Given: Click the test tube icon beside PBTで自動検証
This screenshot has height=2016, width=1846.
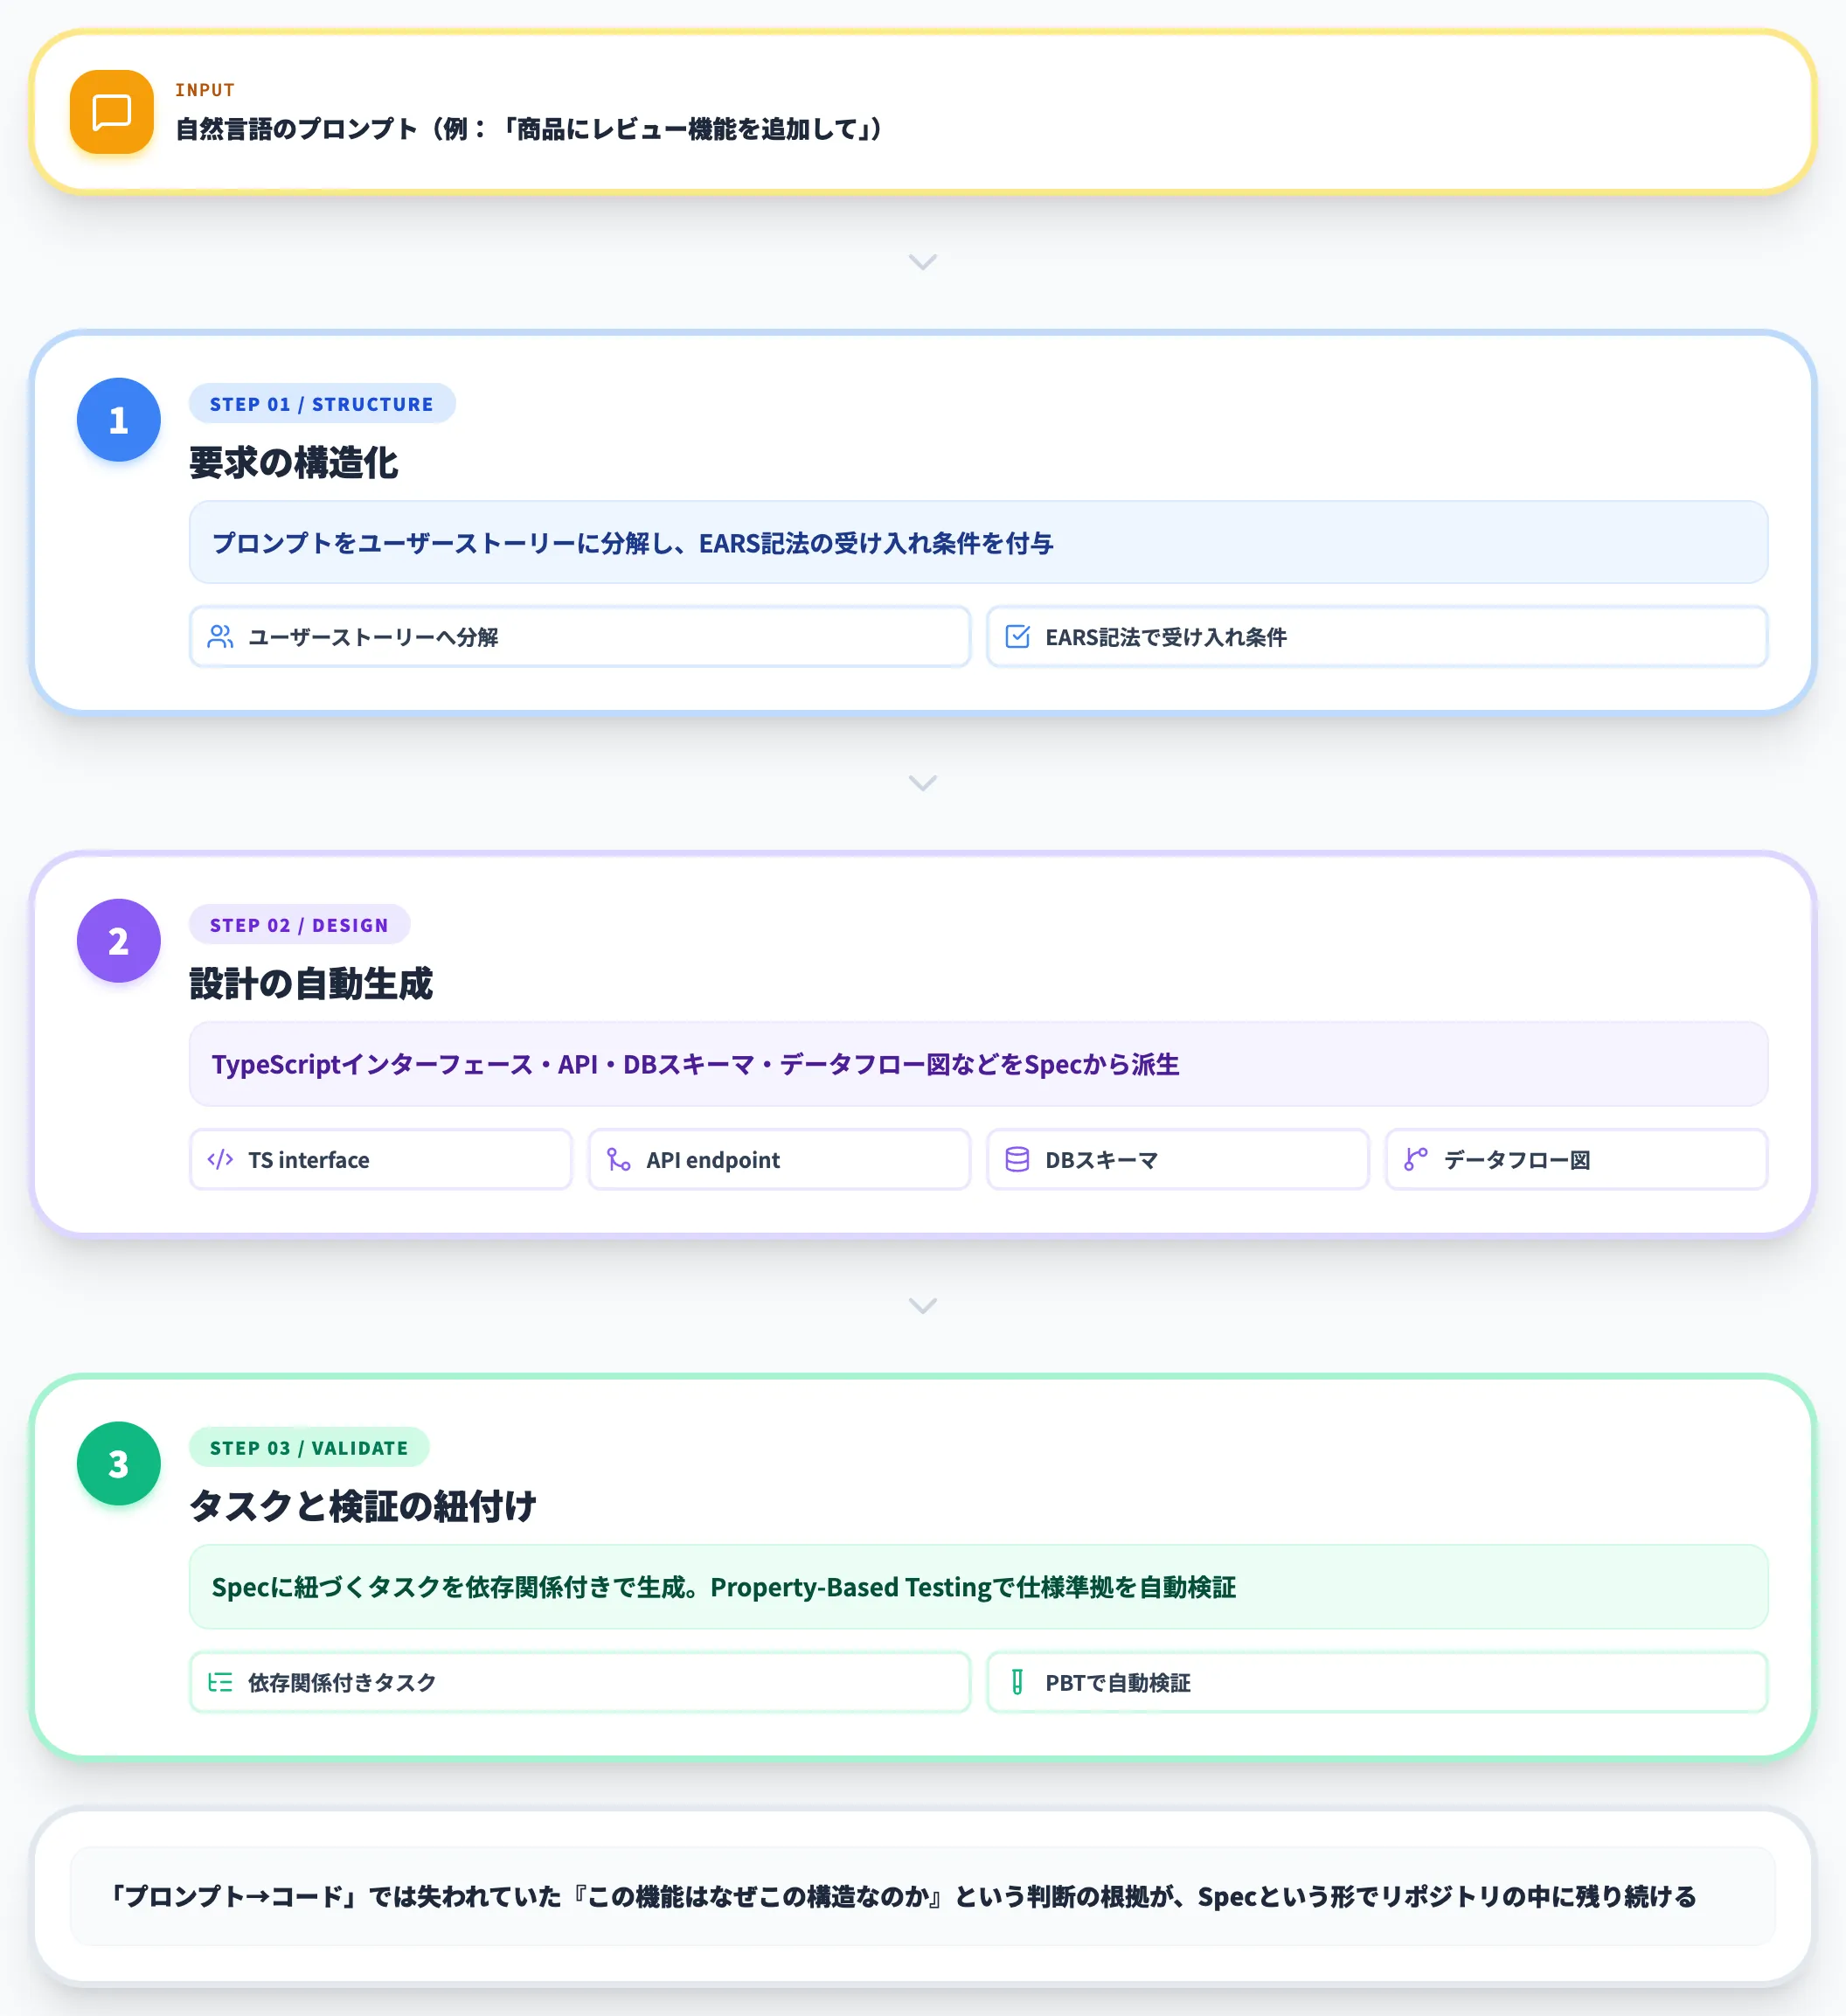Looking at the screenshot, I should (x=1017, y=1682).
